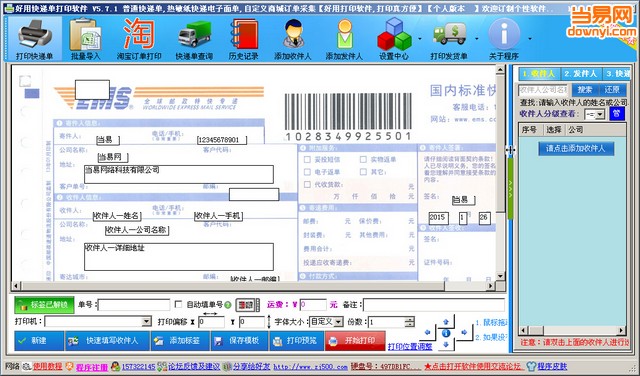Nudge print position up arrow
The height and width of the screenshot is (376, 640).
pyautogui.click(x=446, y=322)
